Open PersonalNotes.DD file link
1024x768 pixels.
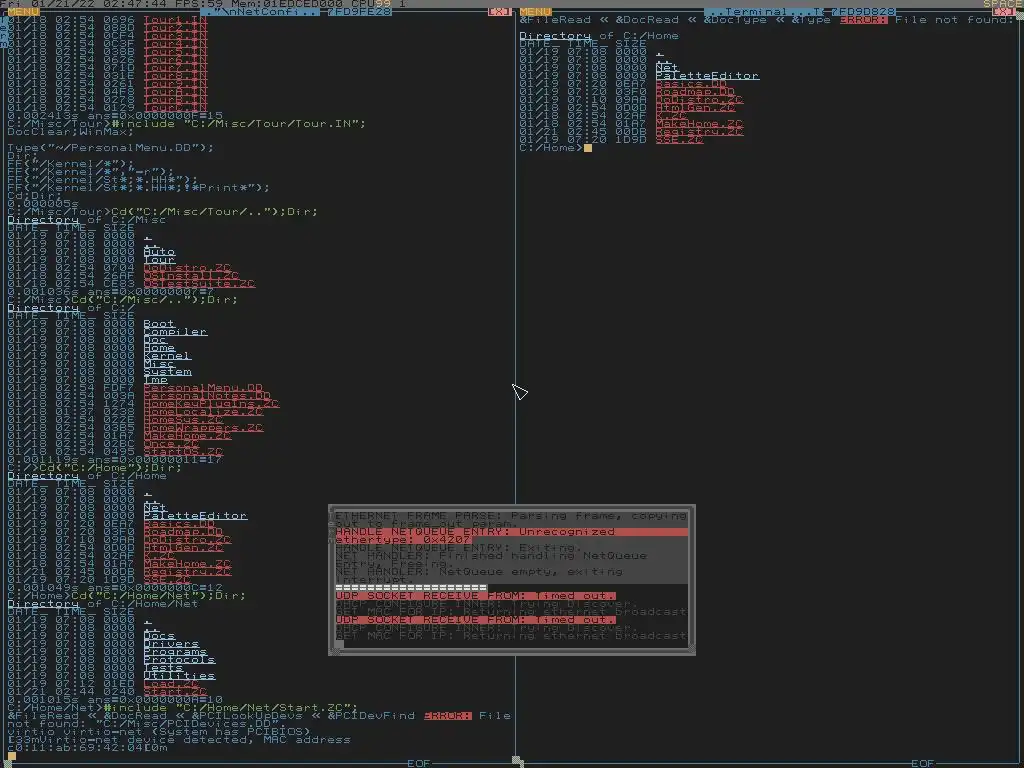pos(207,396)
